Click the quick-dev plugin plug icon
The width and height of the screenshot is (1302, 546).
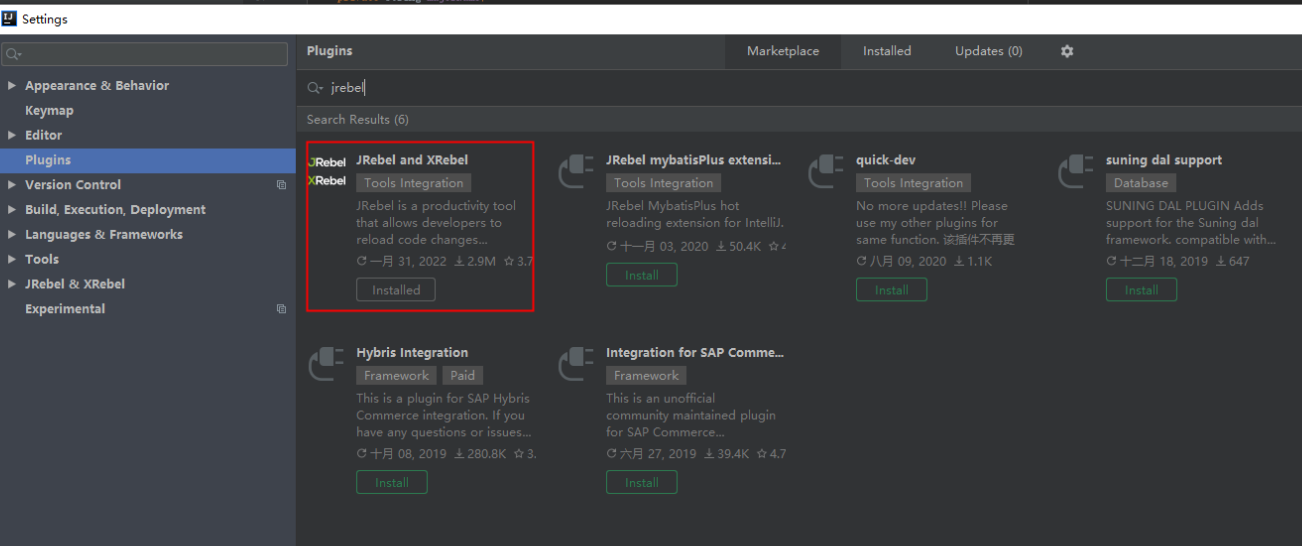[826, 171]
